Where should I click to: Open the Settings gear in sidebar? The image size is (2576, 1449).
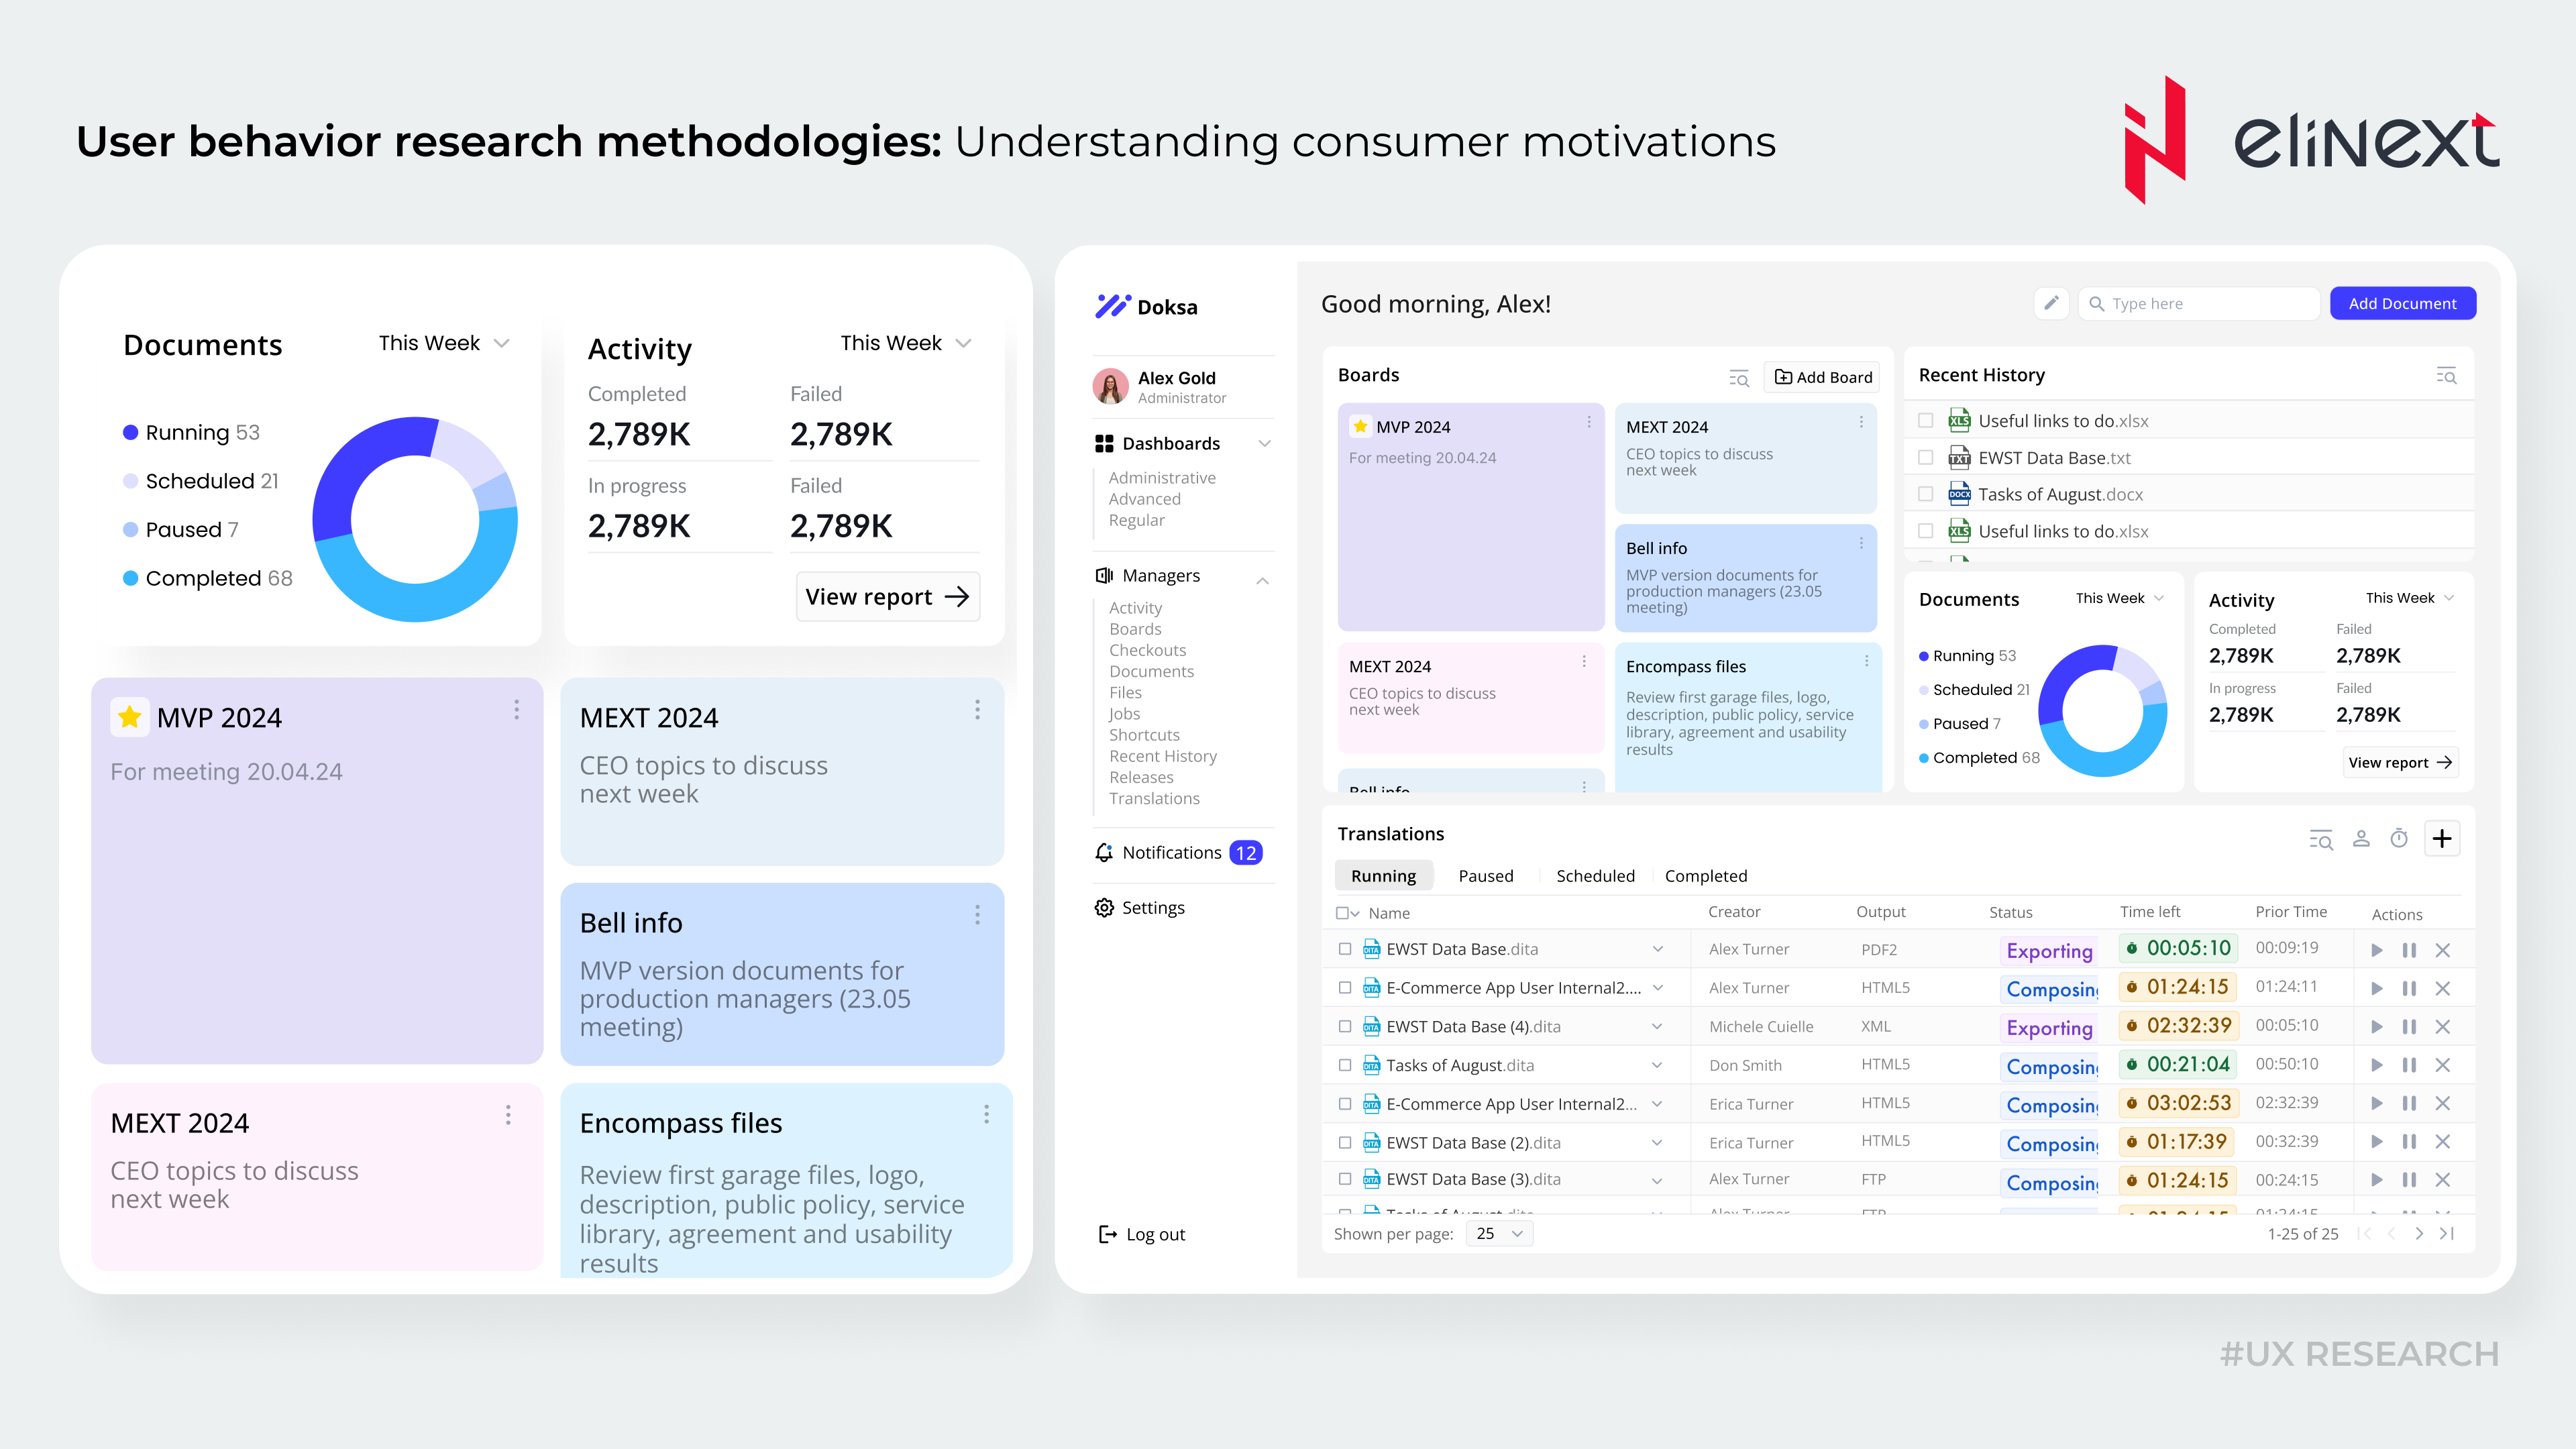pos(1104,908)
